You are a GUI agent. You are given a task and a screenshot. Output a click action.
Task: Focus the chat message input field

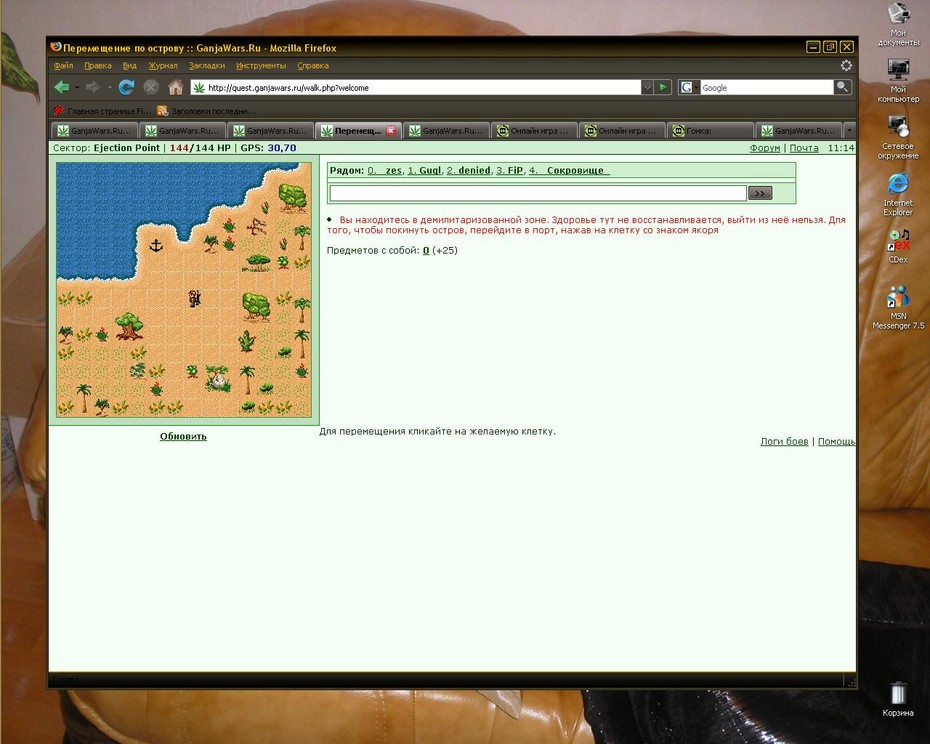coord(538,193)
